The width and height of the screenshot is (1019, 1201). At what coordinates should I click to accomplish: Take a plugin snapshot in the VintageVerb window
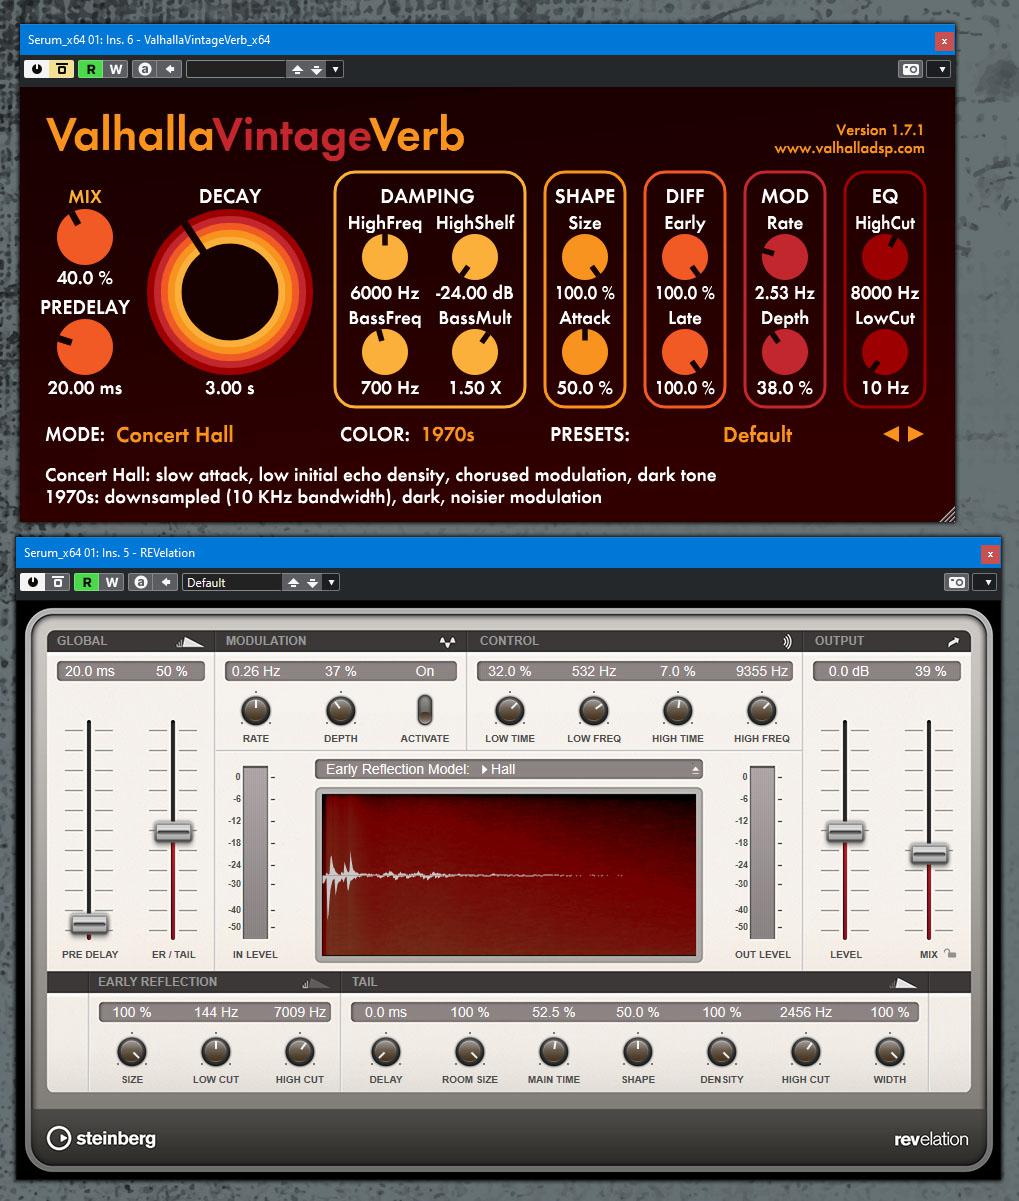(910, 68)
